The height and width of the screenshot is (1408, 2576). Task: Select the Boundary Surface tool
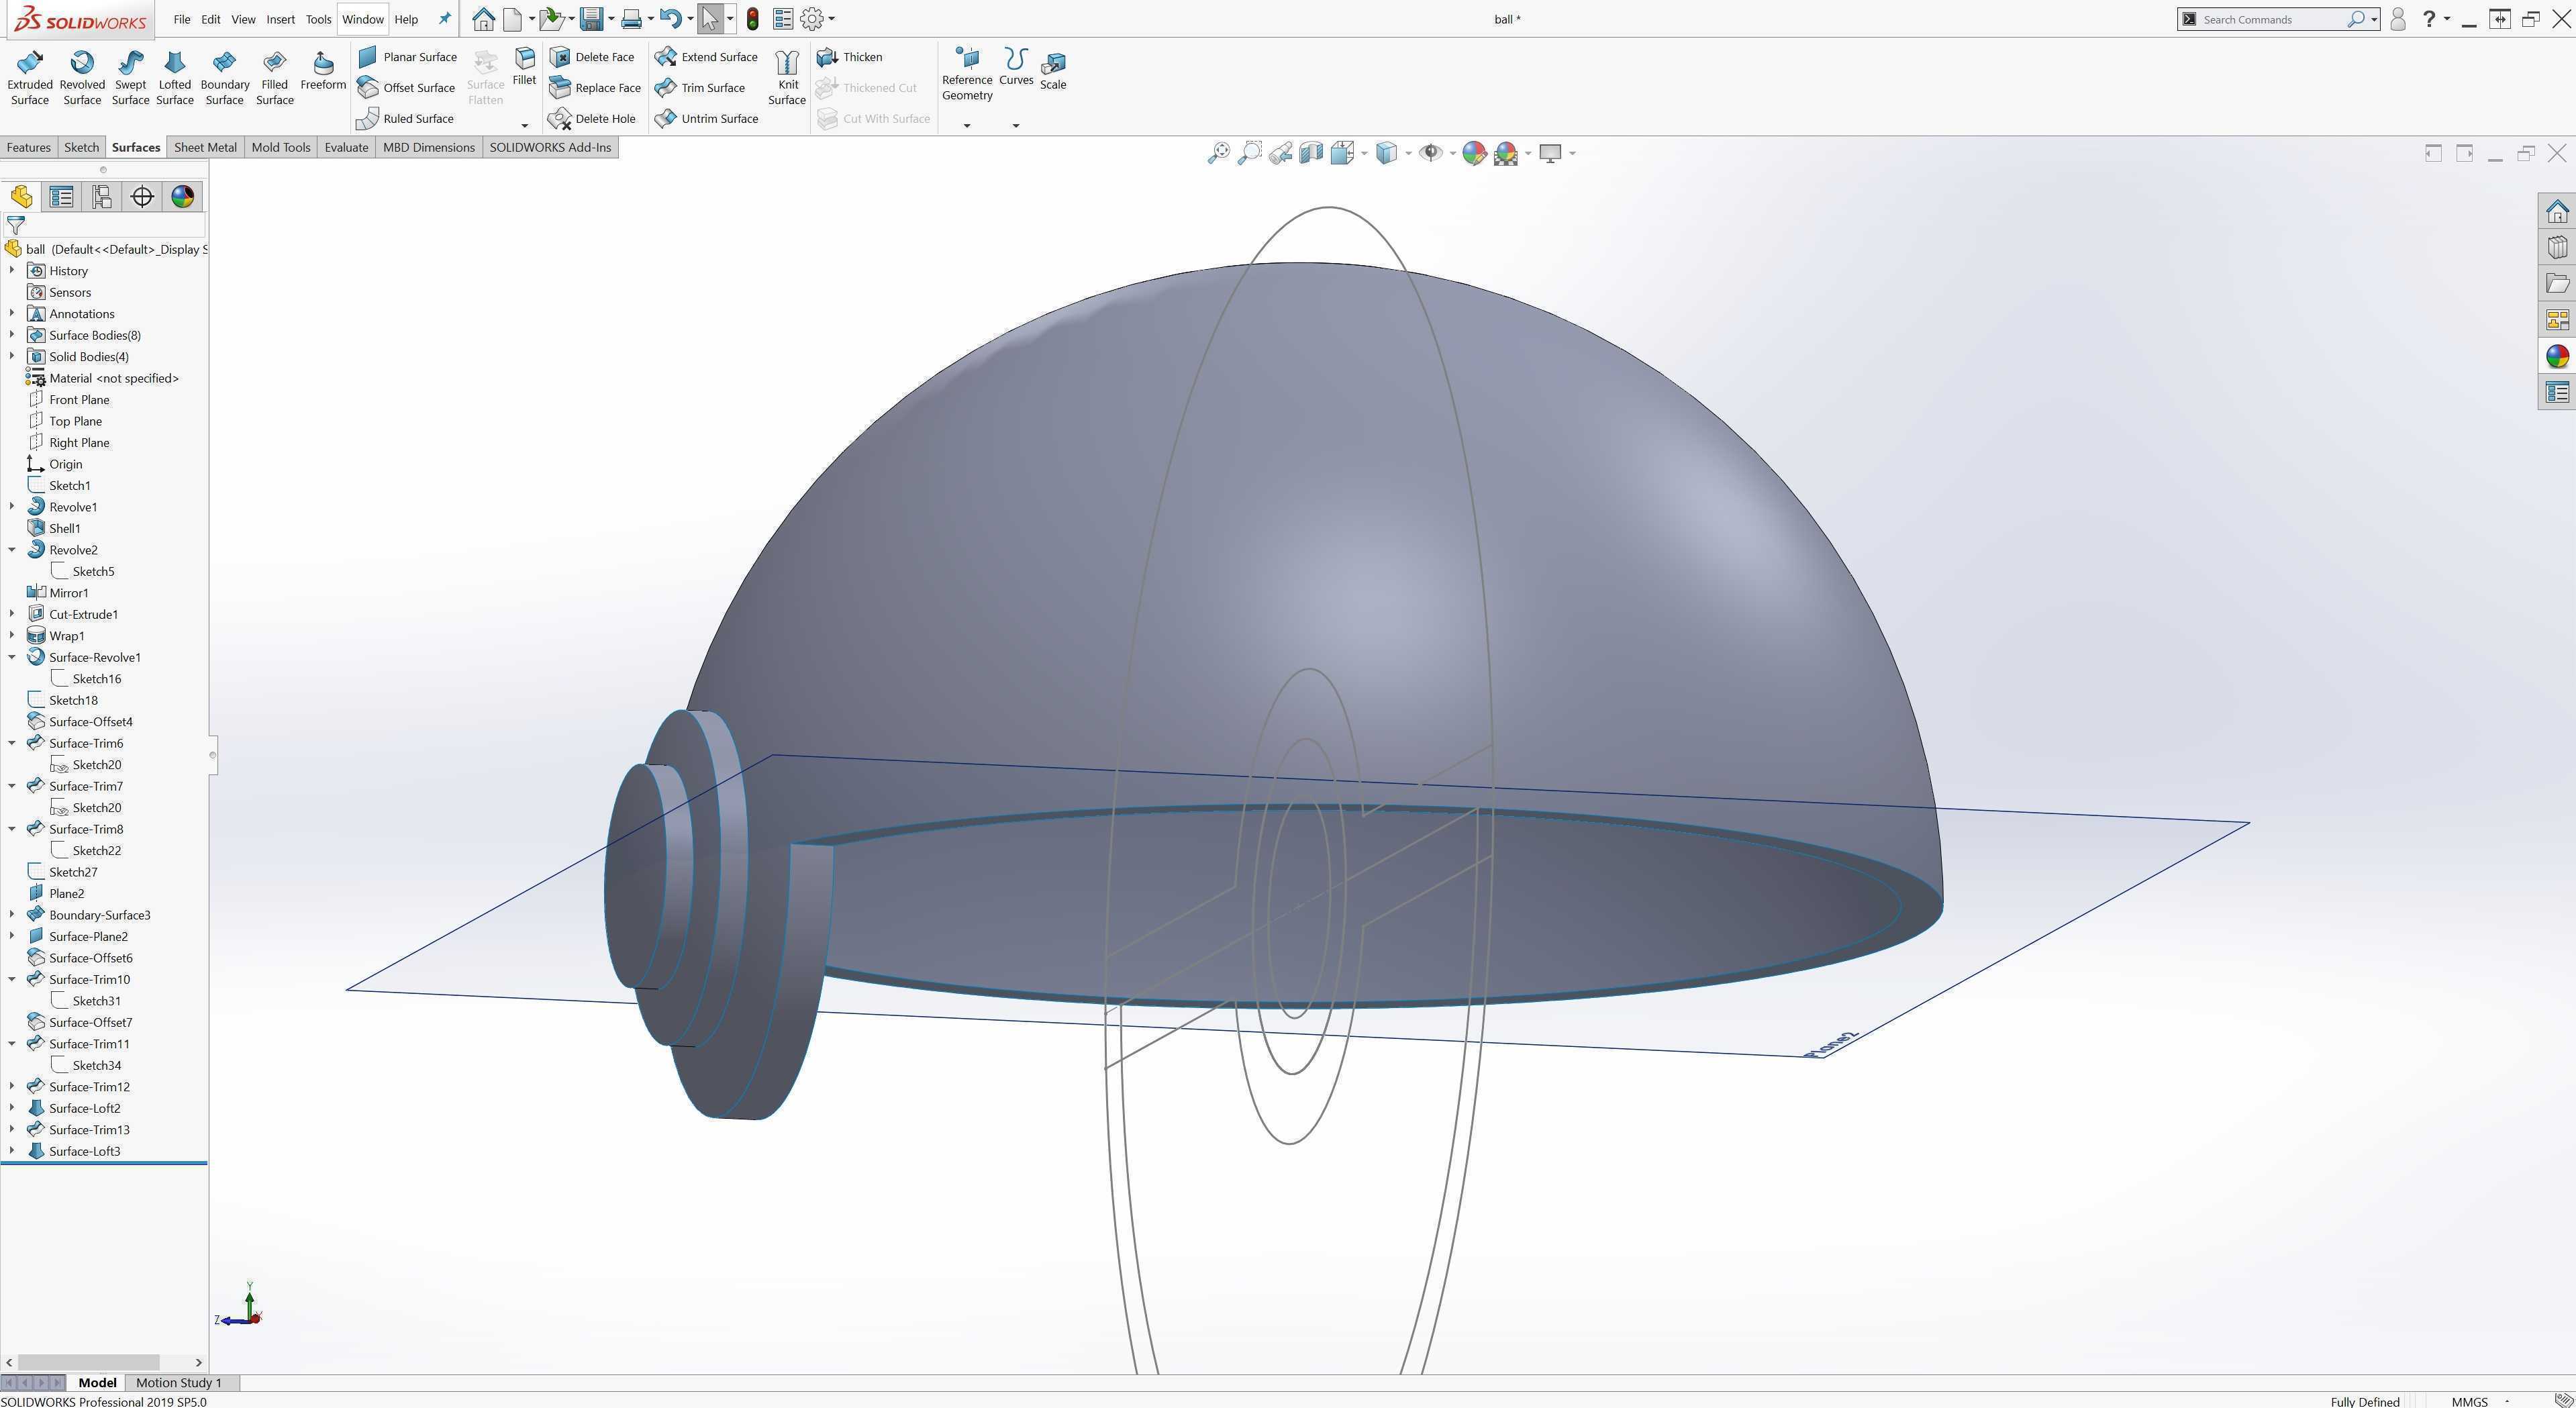[225, 77]
